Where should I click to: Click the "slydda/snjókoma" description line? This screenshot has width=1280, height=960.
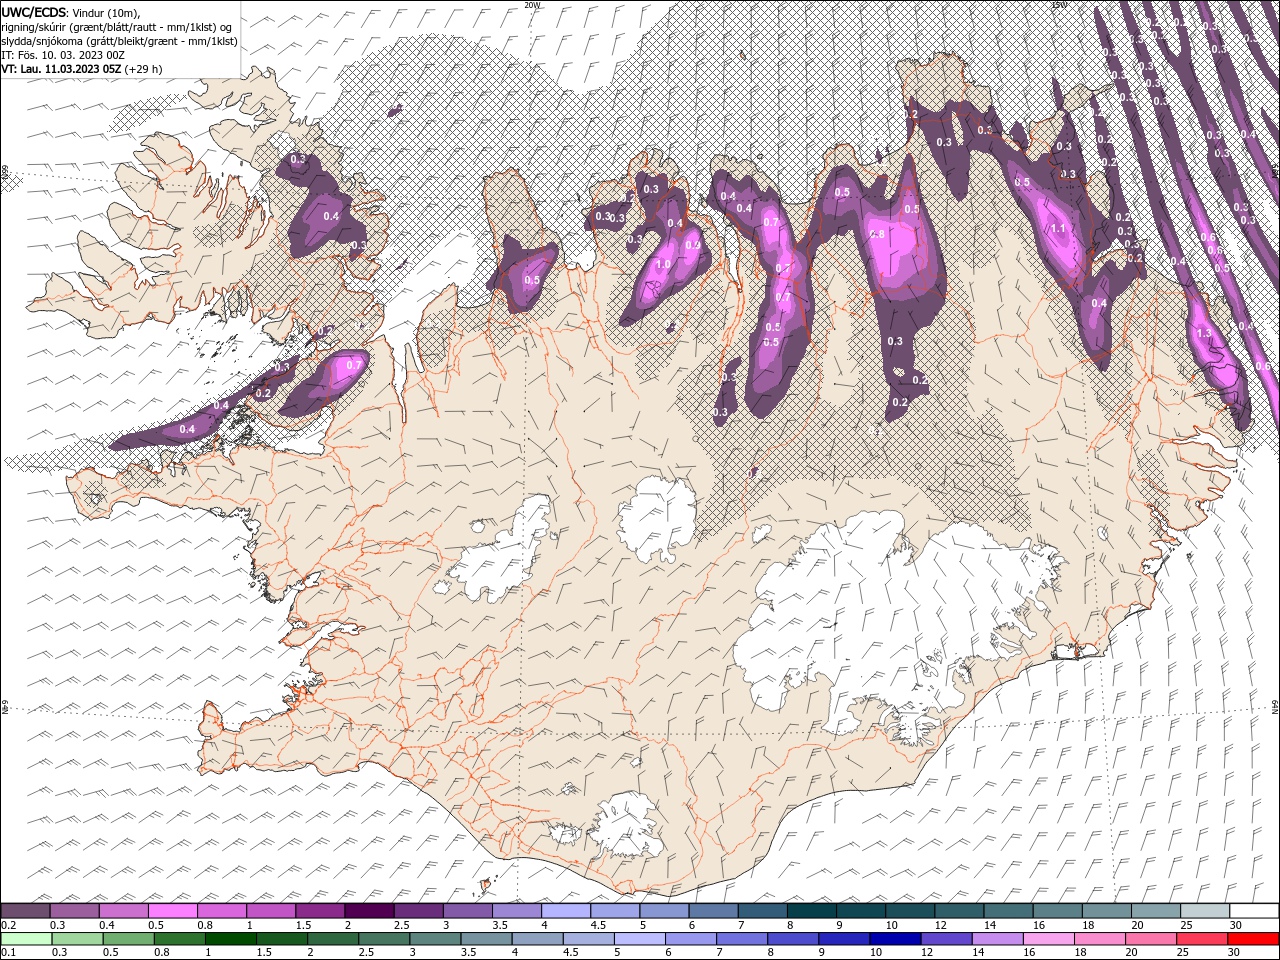pyautogui.click(x=118, y=40)
